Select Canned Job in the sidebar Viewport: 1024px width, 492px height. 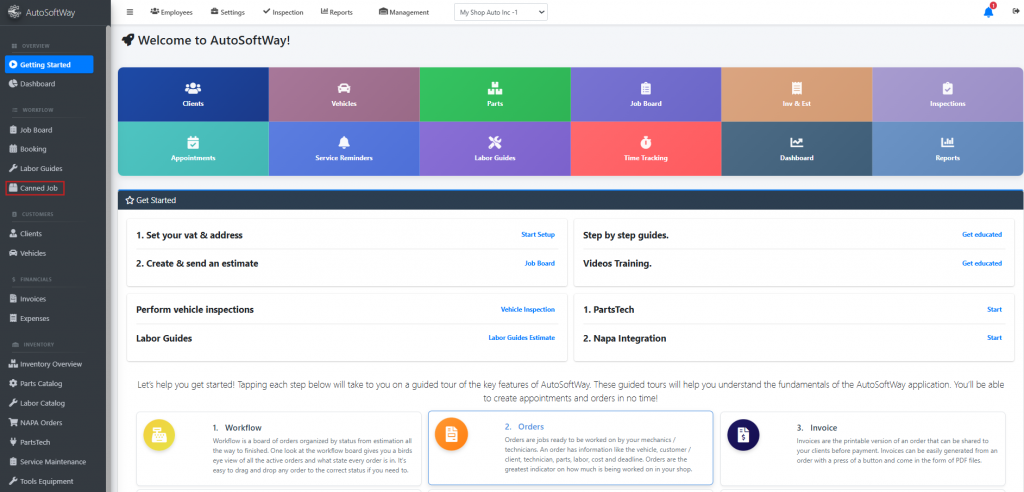click(36, 188)
